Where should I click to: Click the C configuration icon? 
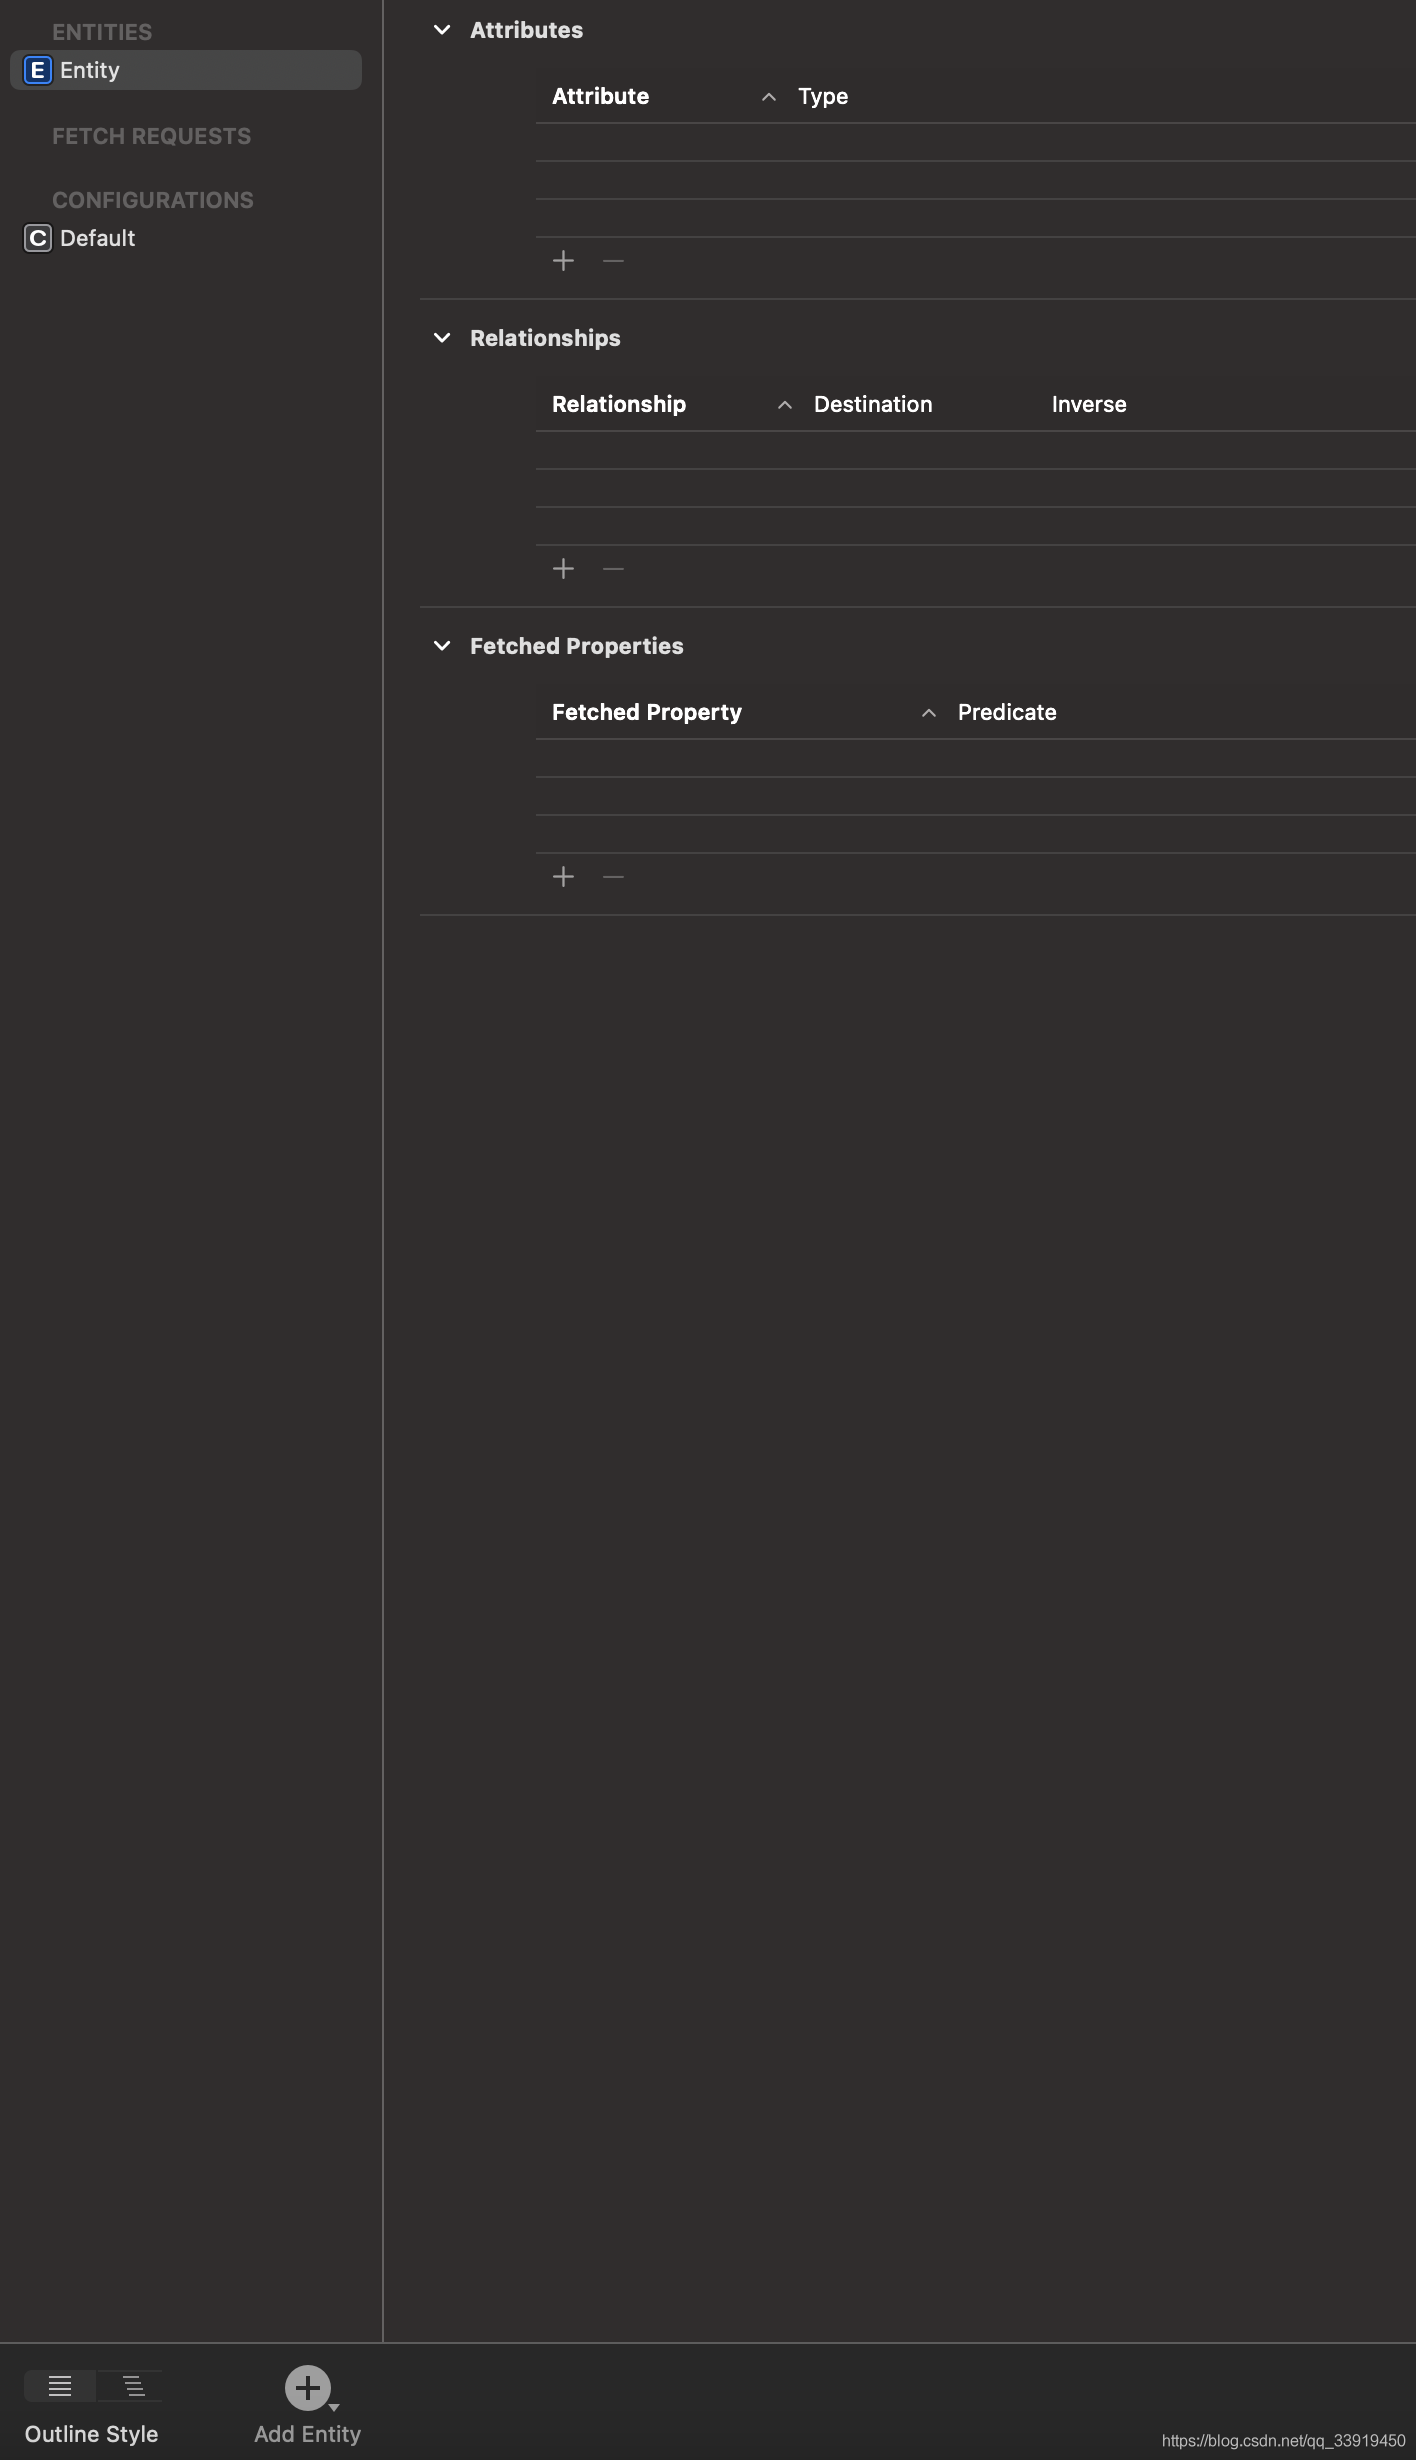[x=37, y=238]
